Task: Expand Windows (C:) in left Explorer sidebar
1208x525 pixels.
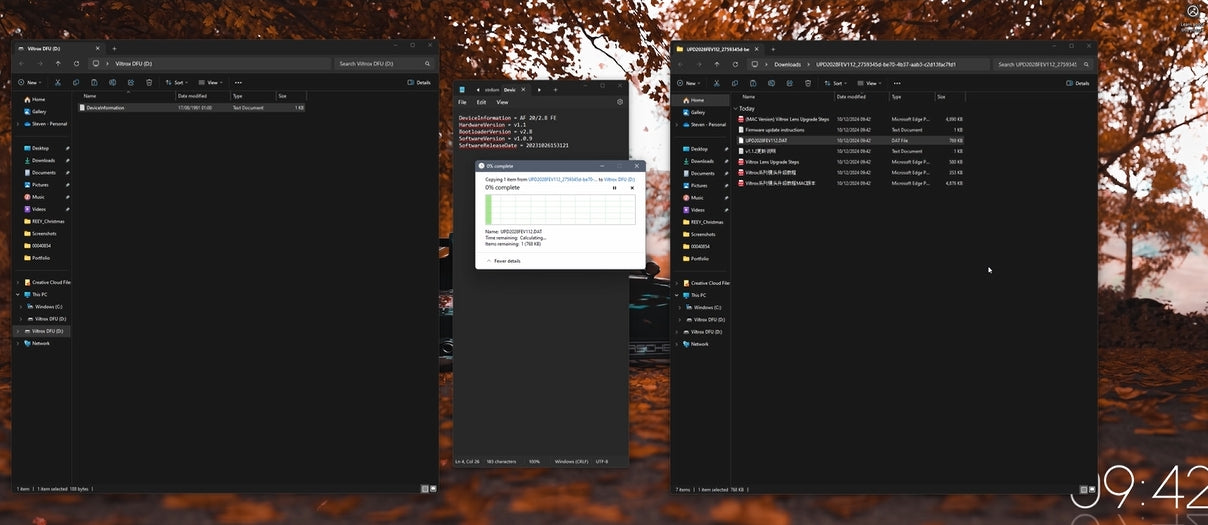Action: click(23, 306)
